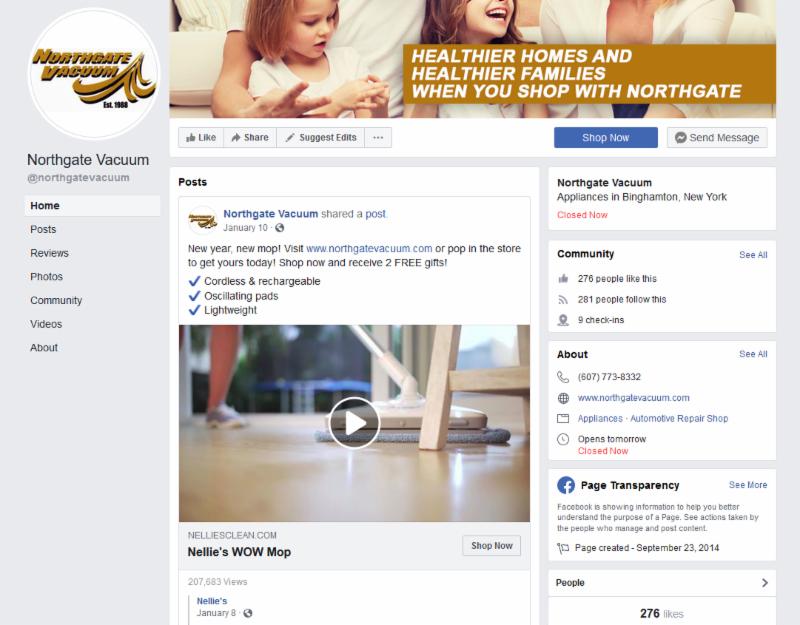Click the Send Message messenger button
This screenshot has width=800, height=625.
717,138
